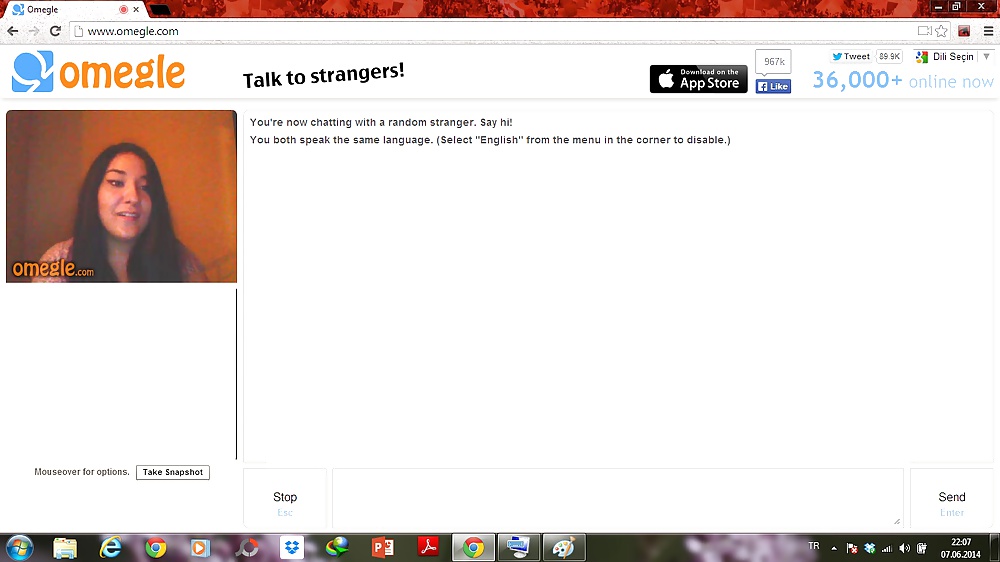Click the Omegle logo
The height and width of the screenshot is (562, 1000).
pyautogui.click(x=98, y=71)
